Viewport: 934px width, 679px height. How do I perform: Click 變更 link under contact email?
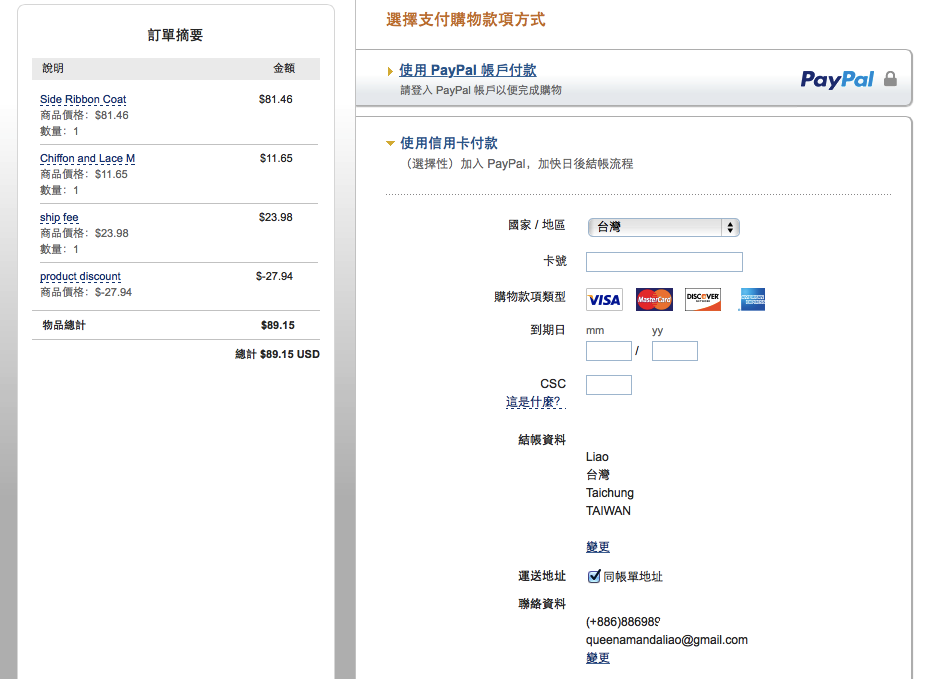pos(597,658)
